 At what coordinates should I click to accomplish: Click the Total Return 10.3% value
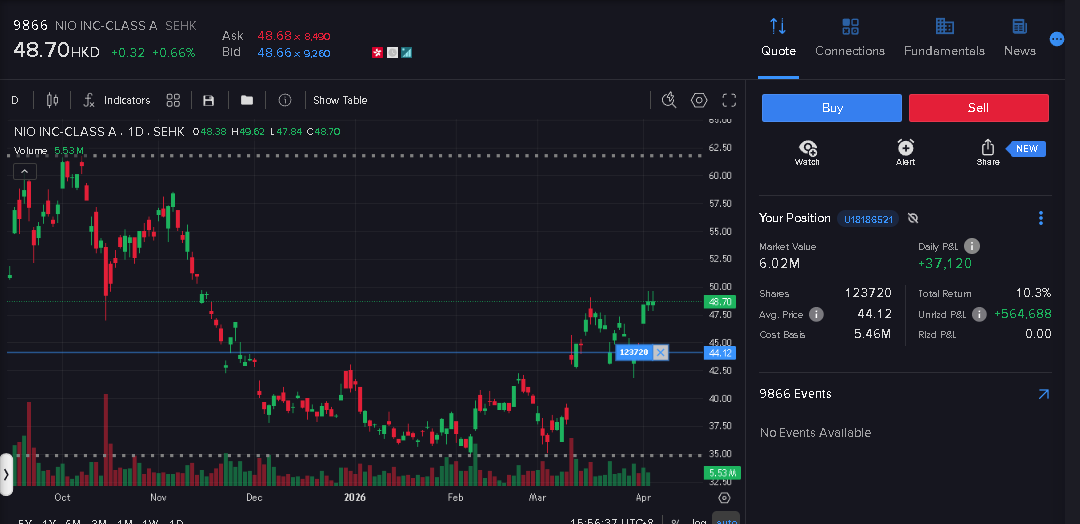coord(1034,293)
